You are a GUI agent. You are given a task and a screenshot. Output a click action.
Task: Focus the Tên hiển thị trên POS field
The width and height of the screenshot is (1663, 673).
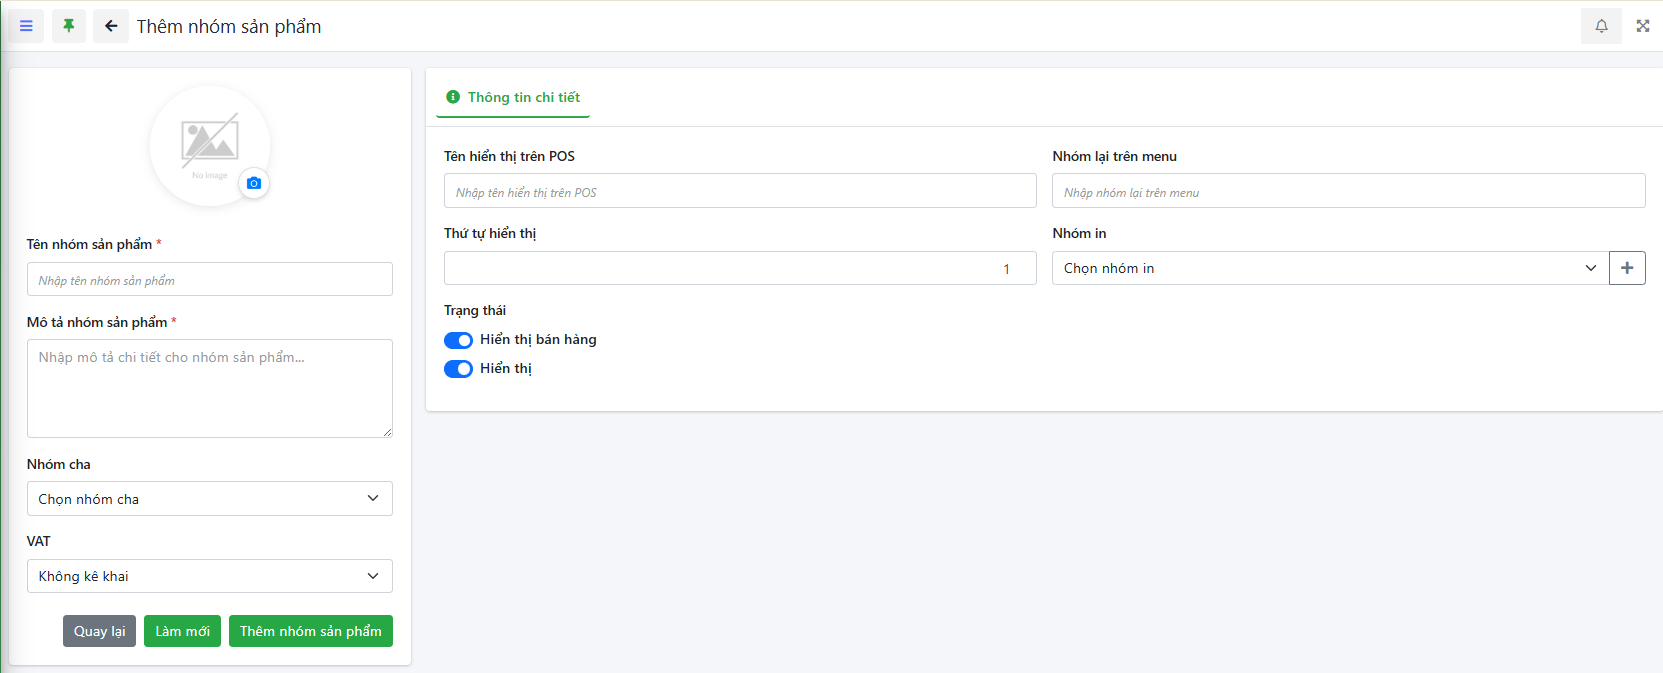tap(739, 191)
